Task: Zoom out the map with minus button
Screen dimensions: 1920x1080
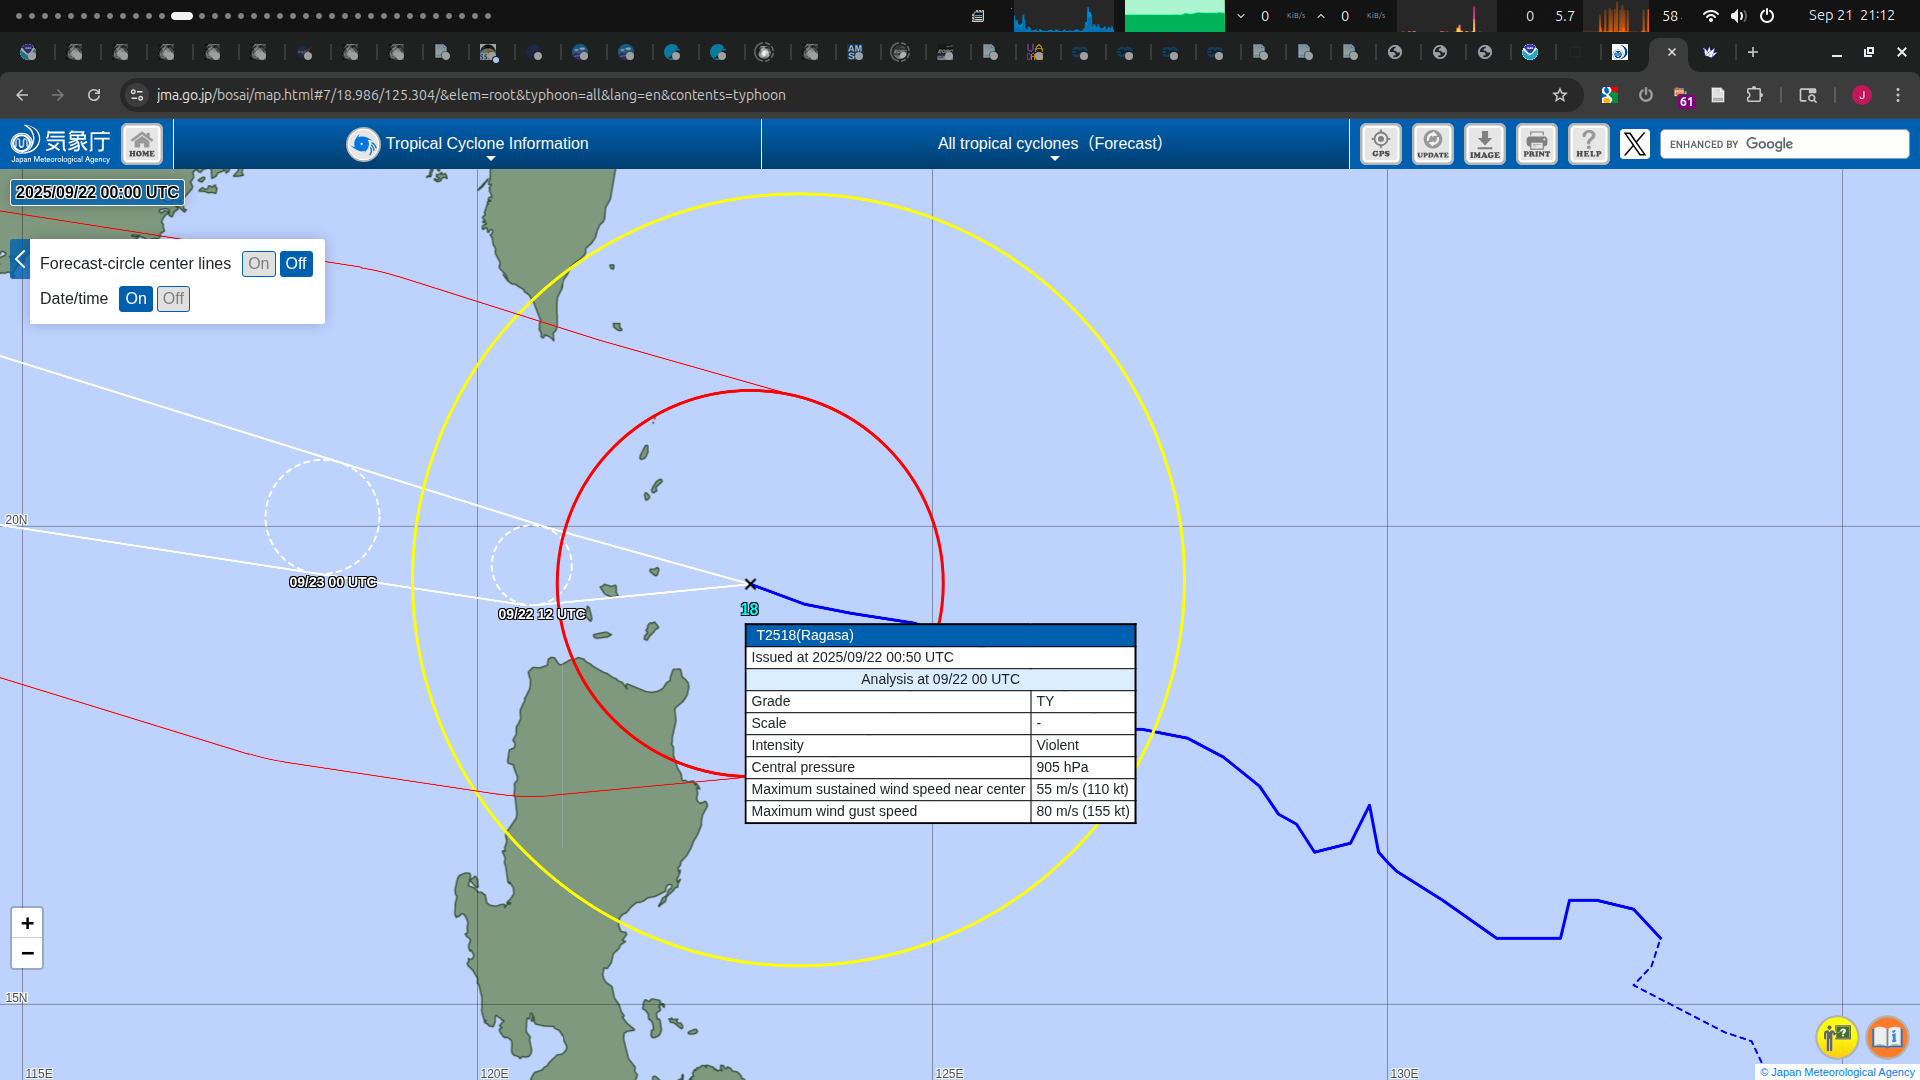Action: tap(27, 953)
